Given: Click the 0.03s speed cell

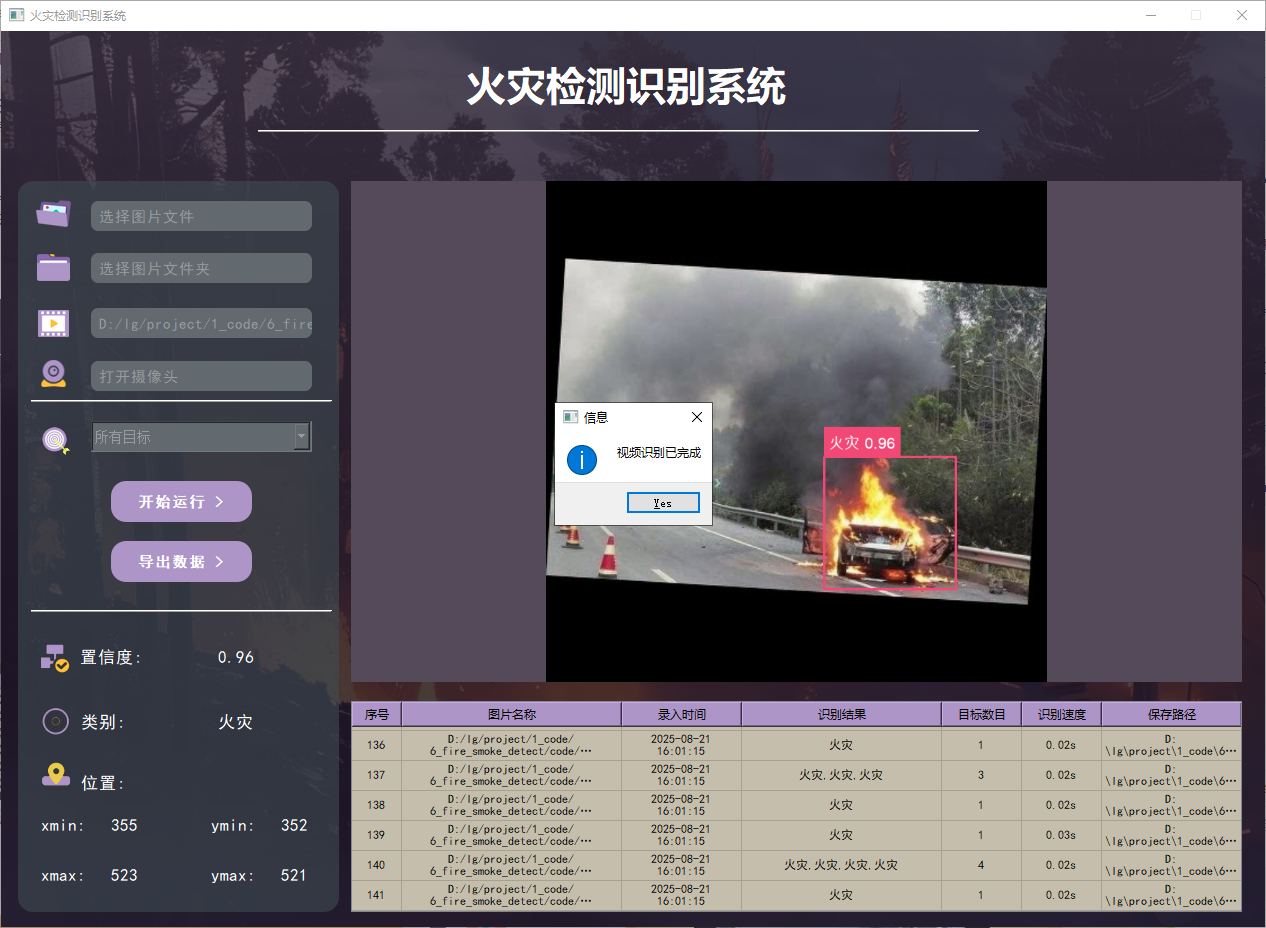Looking at the screenshot, I should coord(1061,835).
